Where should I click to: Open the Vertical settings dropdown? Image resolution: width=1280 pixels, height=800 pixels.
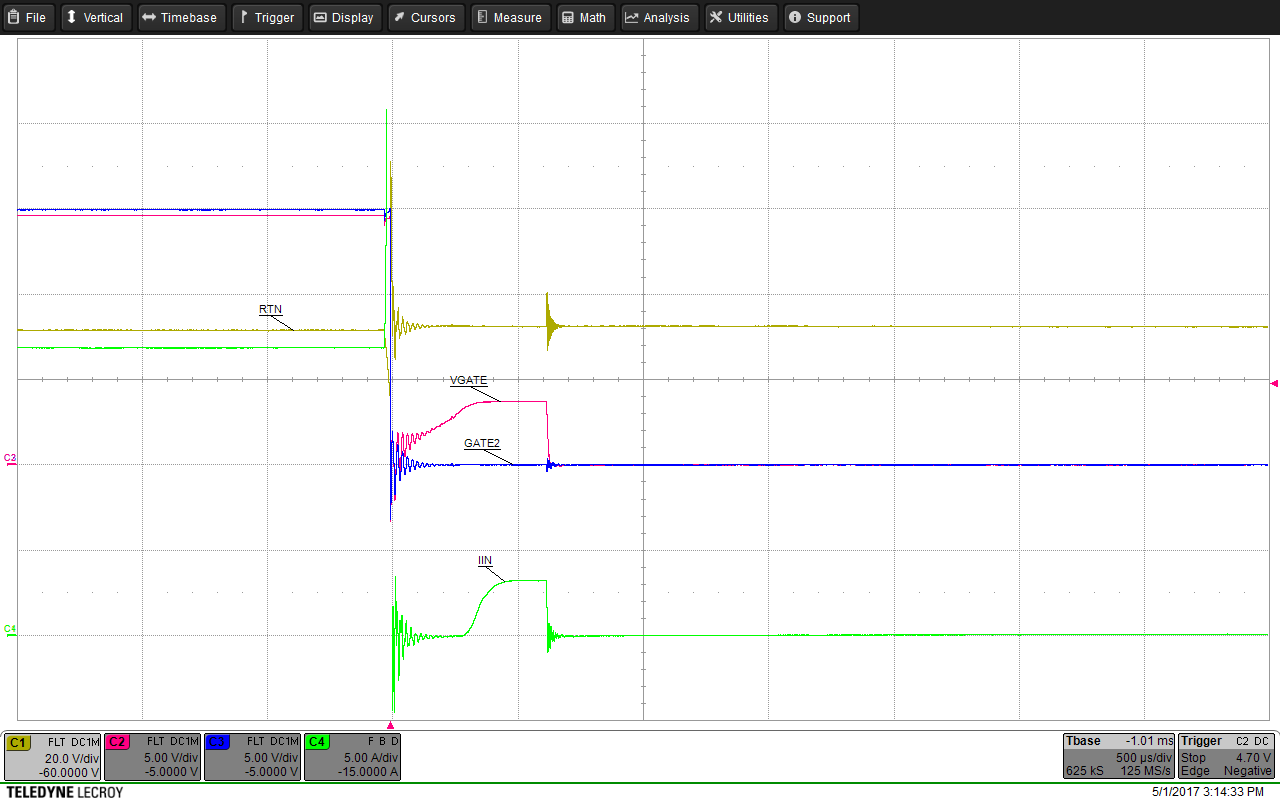95,17
